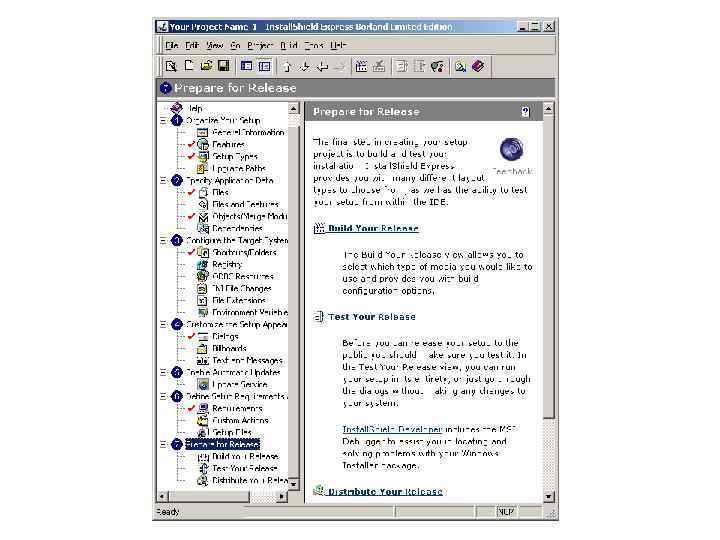Click the Open folder toolbar icon
This screenshot has height=540, width=720.
click(206, 66)
